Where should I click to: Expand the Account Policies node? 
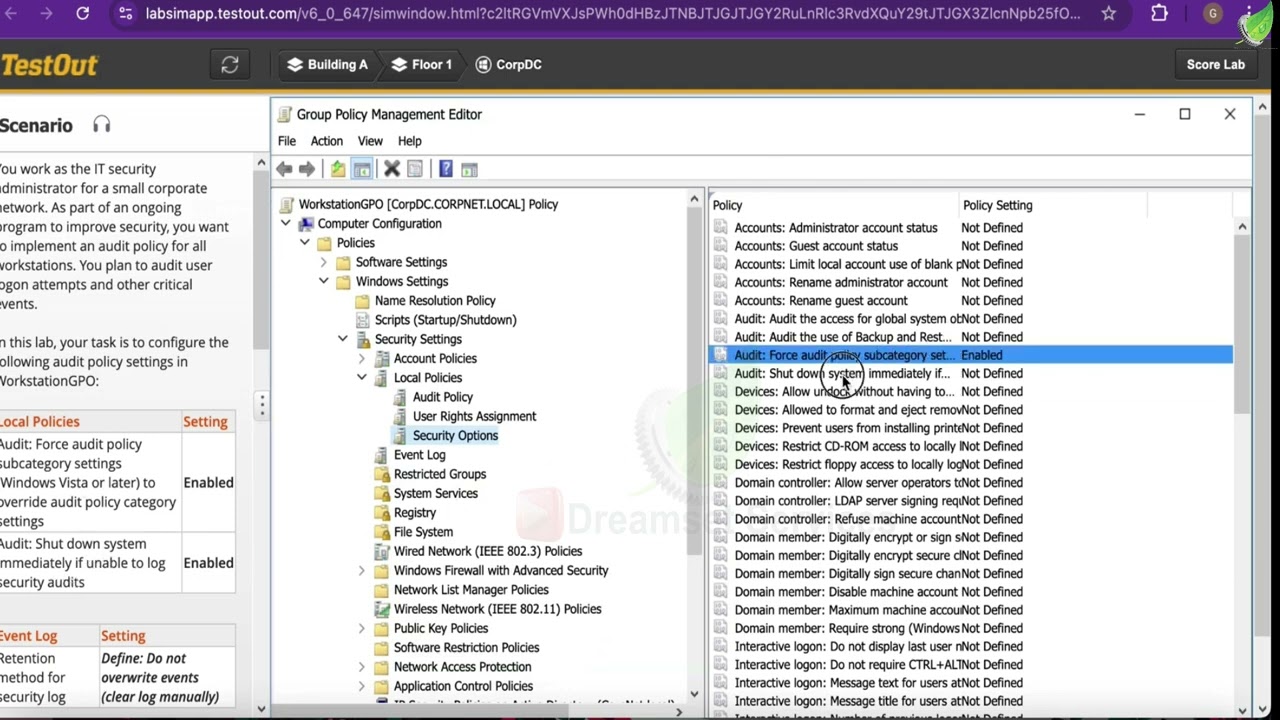click(x=361, y=358)
